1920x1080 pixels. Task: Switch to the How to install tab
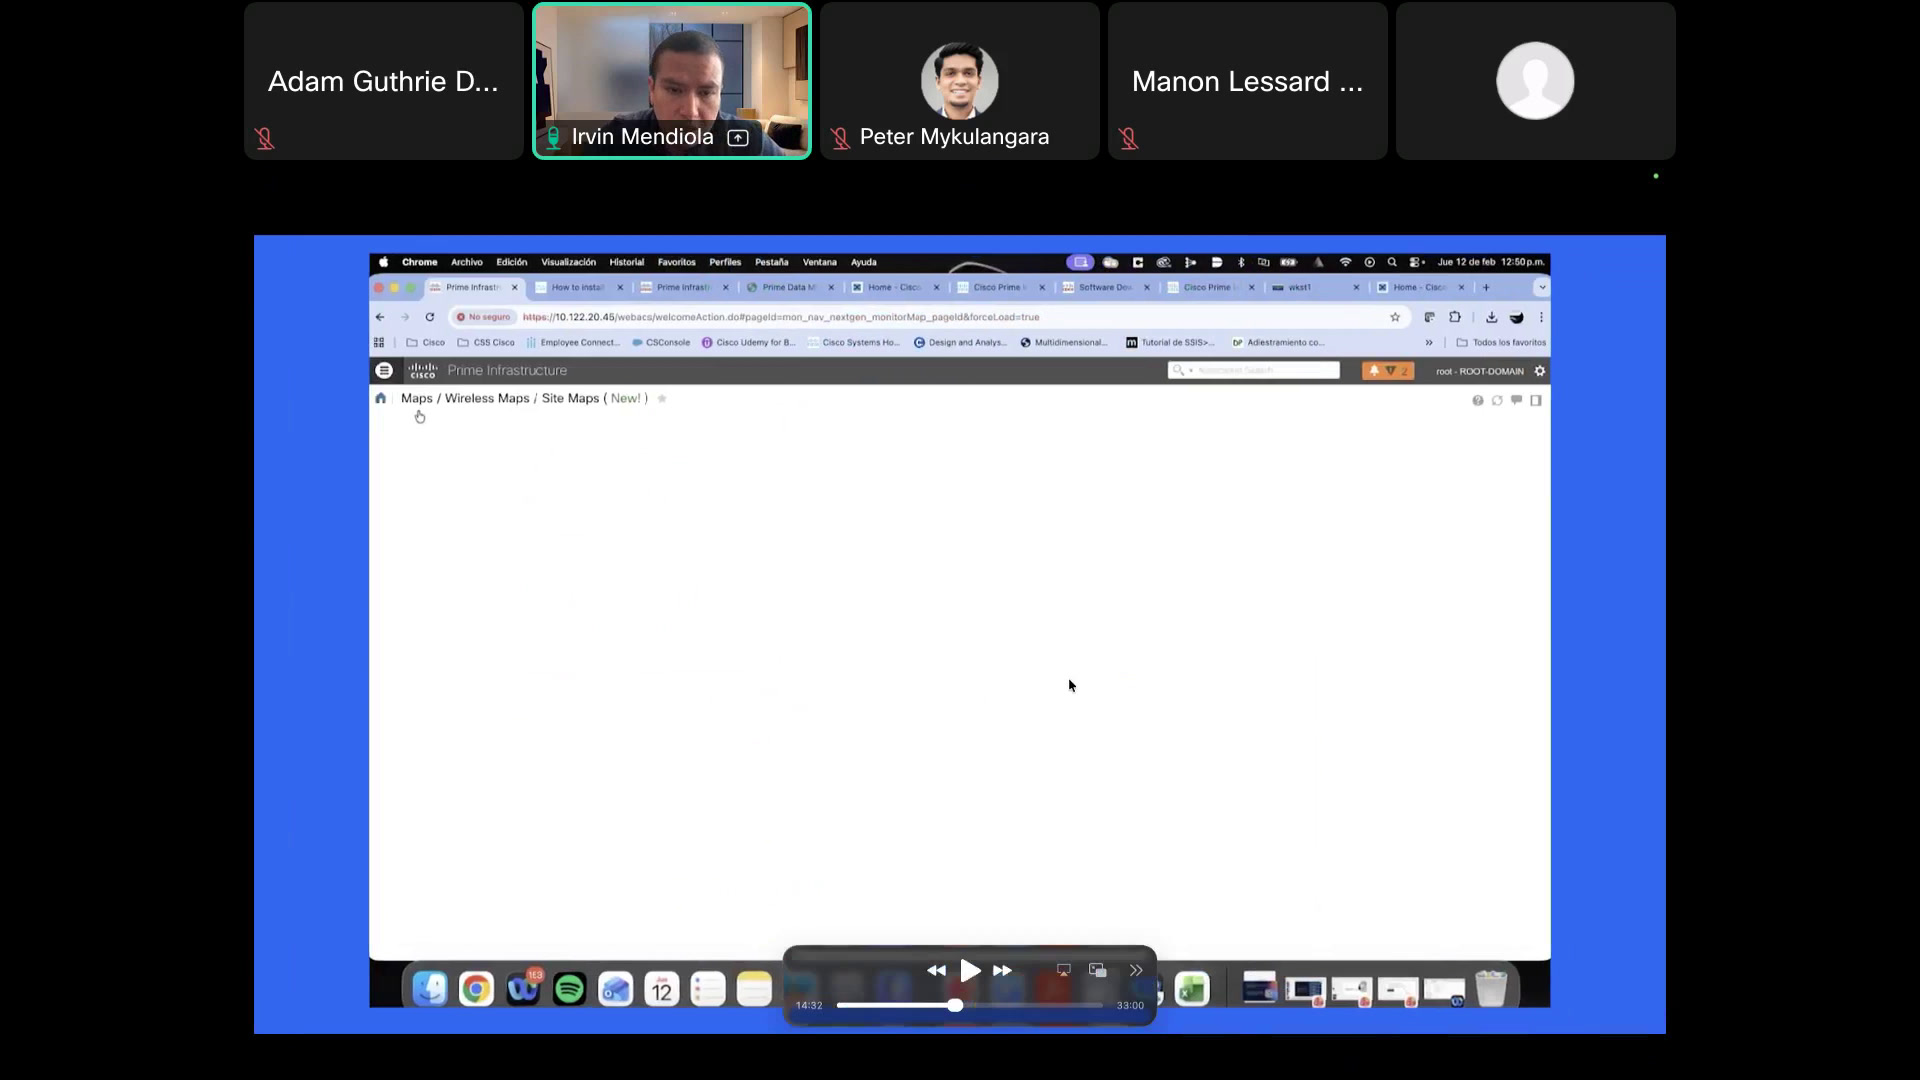[578, 287]
